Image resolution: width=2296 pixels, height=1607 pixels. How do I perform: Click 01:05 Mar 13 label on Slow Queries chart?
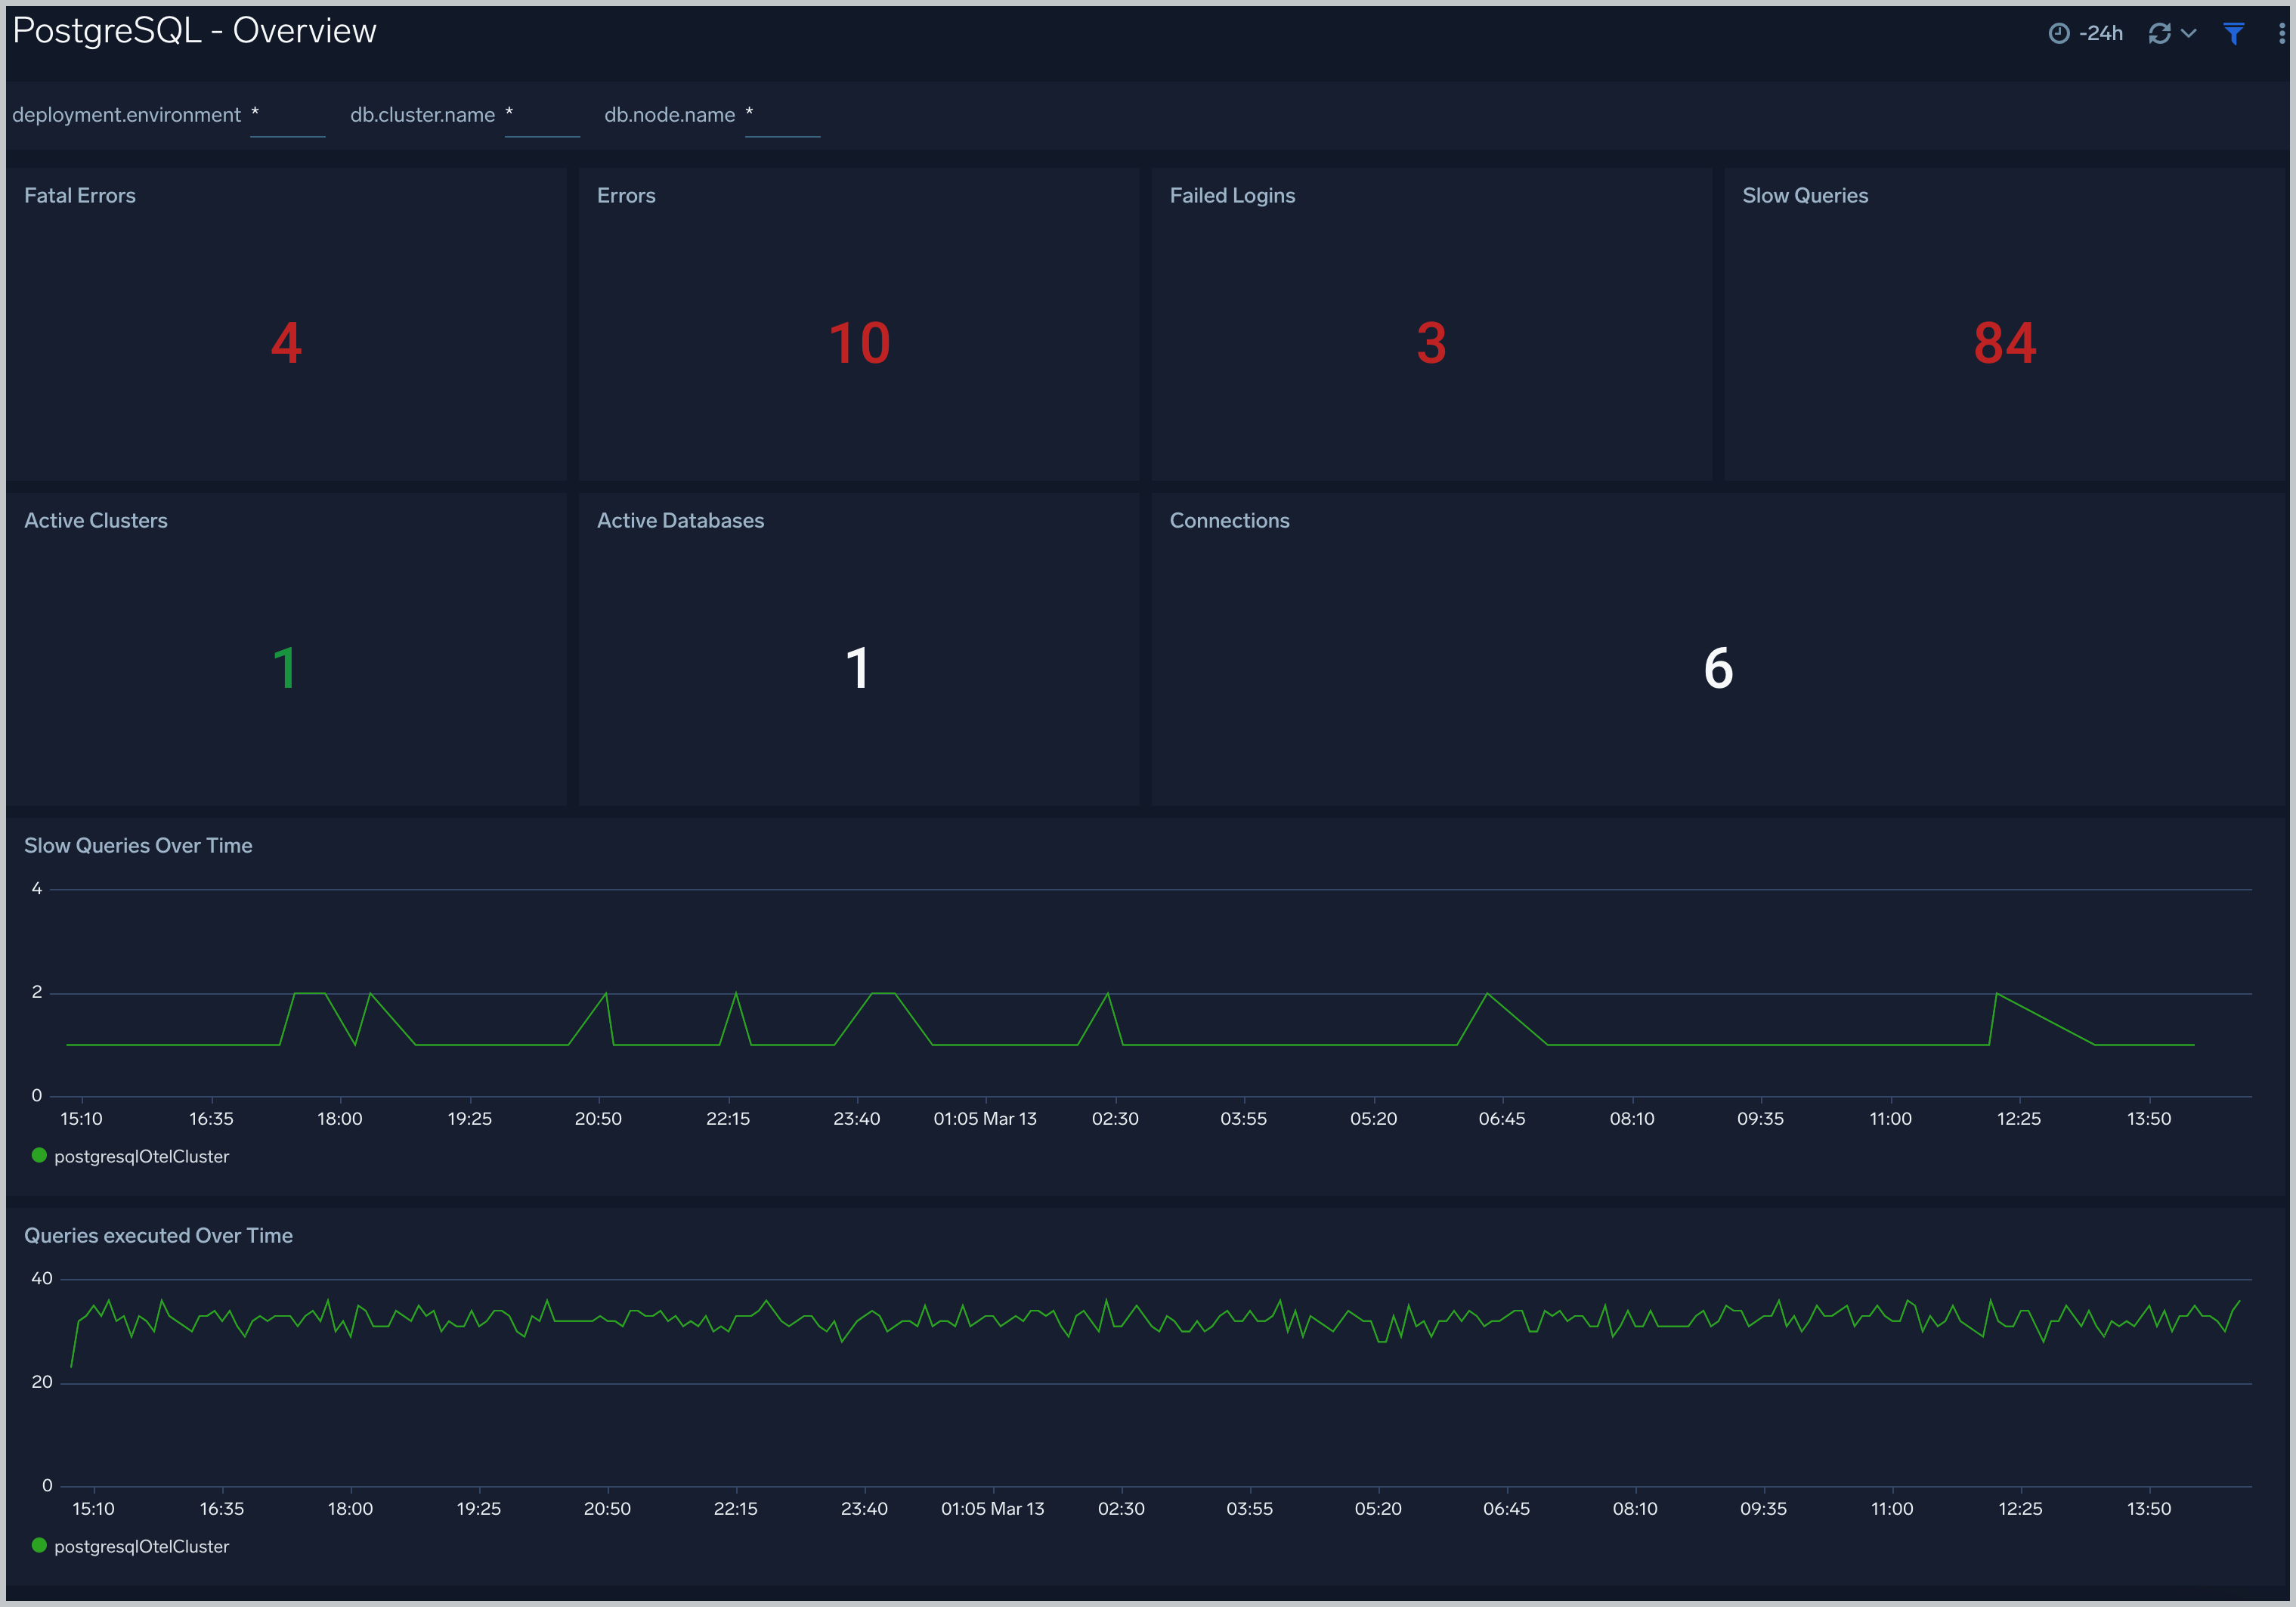tap(985, 1119)
